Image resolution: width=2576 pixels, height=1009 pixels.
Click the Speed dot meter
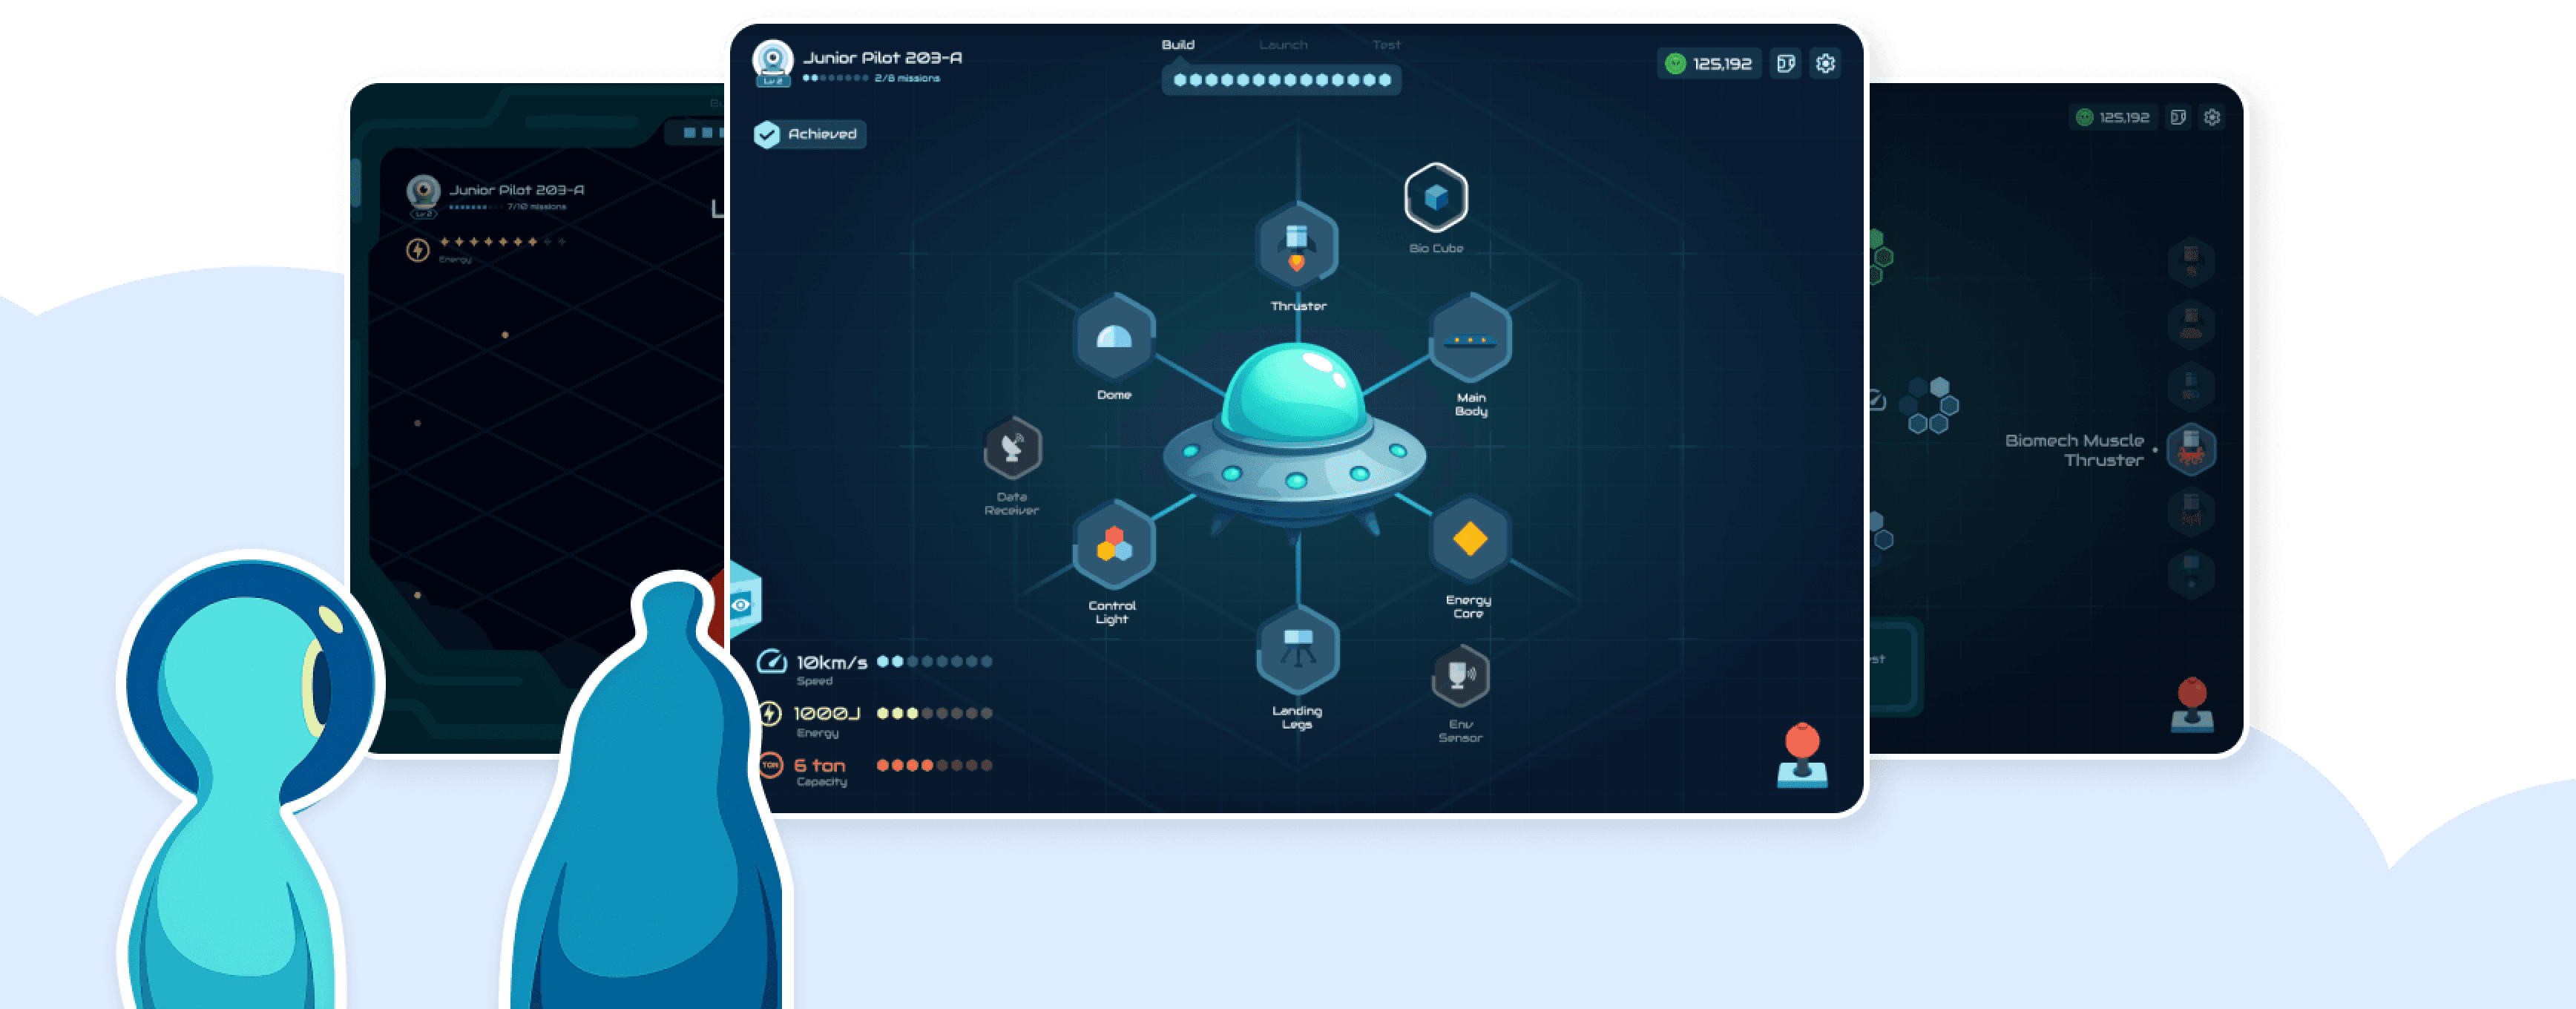click(x=934, y=661)
